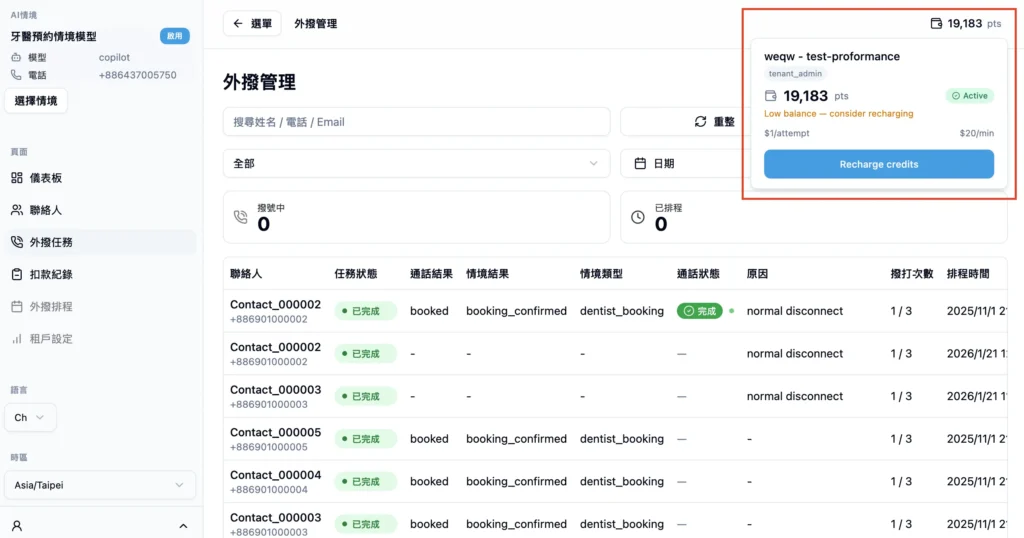1024x538 pixels.
Task: Click the 原因 column header
Action: pos(758,274)
